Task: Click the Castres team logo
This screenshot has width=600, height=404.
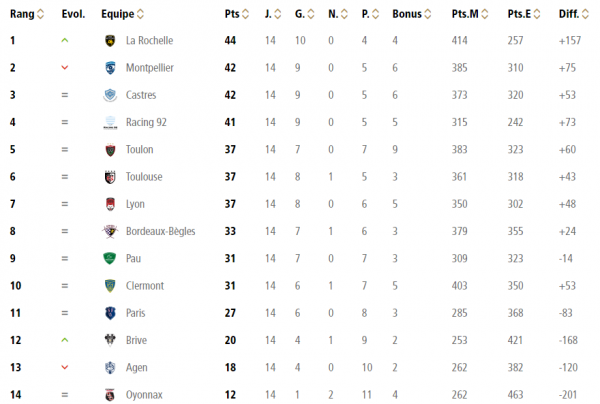Action: point(110,95)
